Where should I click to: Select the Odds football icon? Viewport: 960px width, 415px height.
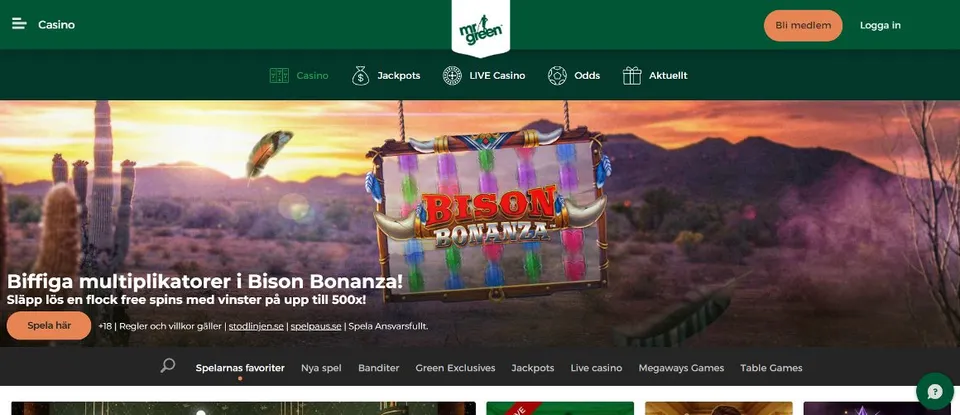[x=557, y=76]
